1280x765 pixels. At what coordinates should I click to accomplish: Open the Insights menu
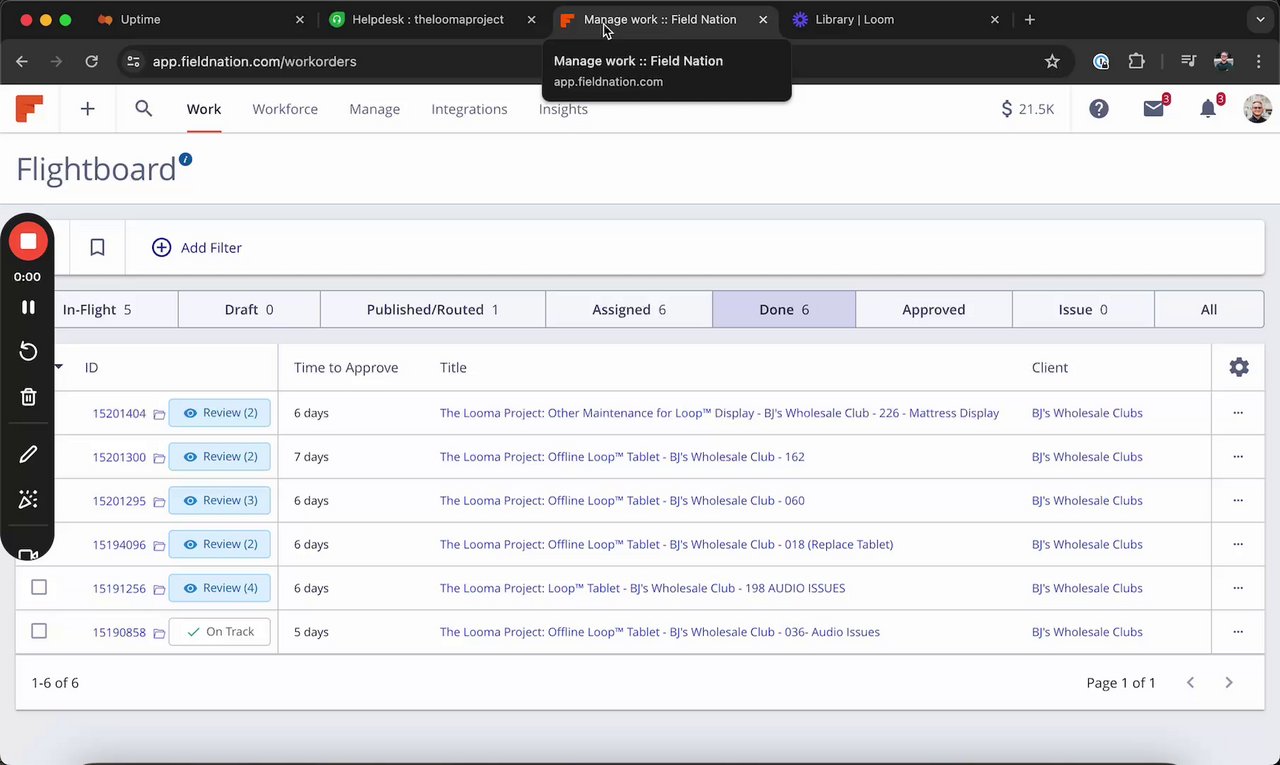(563, 109)
